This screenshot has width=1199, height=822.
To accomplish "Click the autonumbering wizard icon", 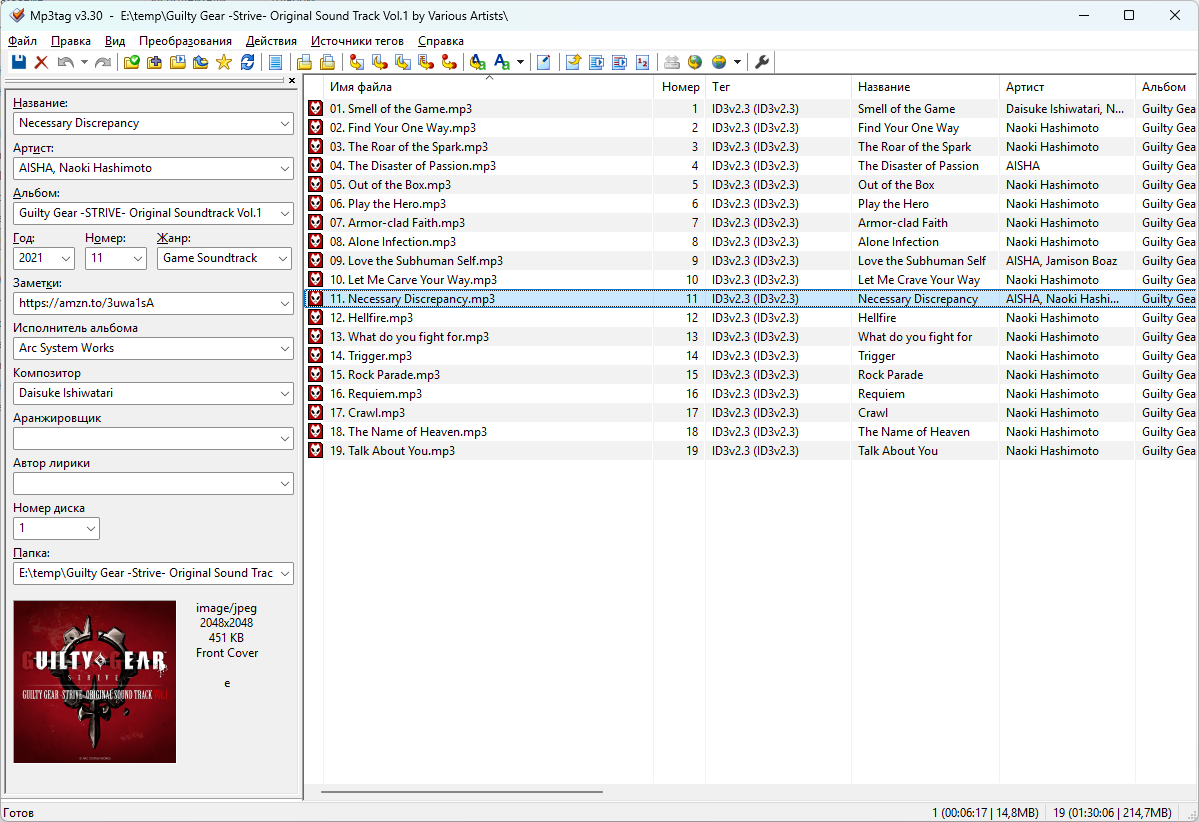I will pos(642,63).
